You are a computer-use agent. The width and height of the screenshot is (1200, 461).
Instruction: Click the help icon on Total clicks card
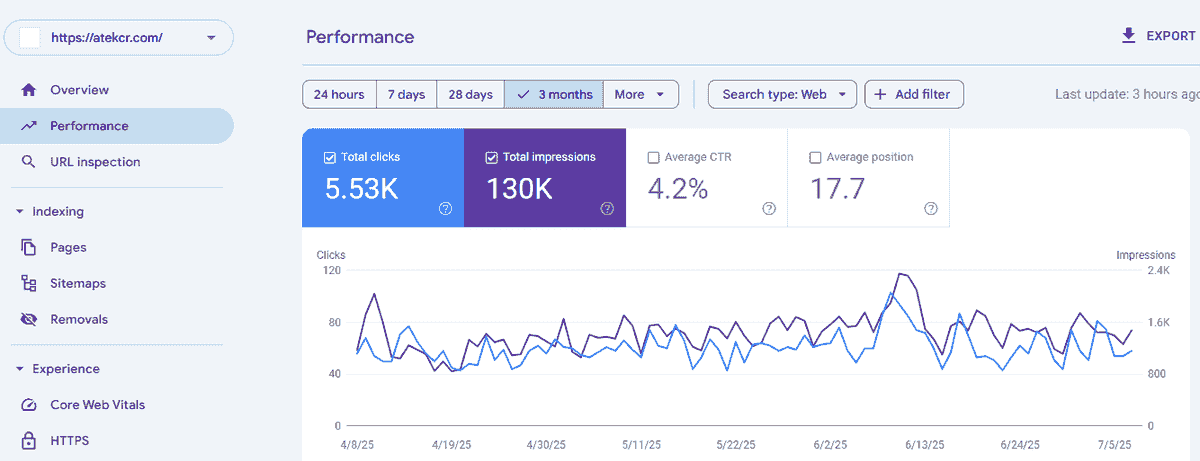[445, 209]
